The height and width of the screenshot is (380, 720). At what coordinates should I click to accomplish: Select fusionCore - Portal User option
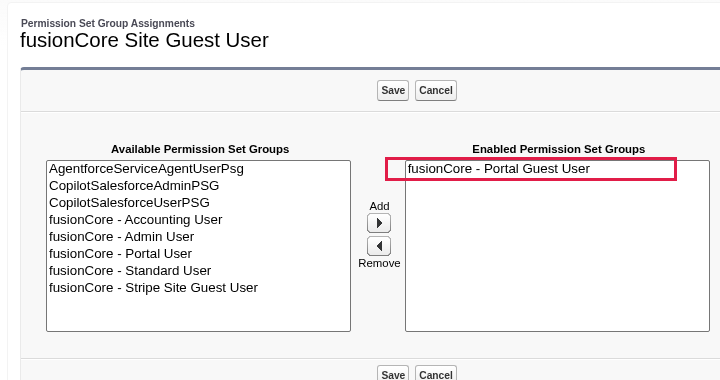pyautogui.click(x=198, y=254)
